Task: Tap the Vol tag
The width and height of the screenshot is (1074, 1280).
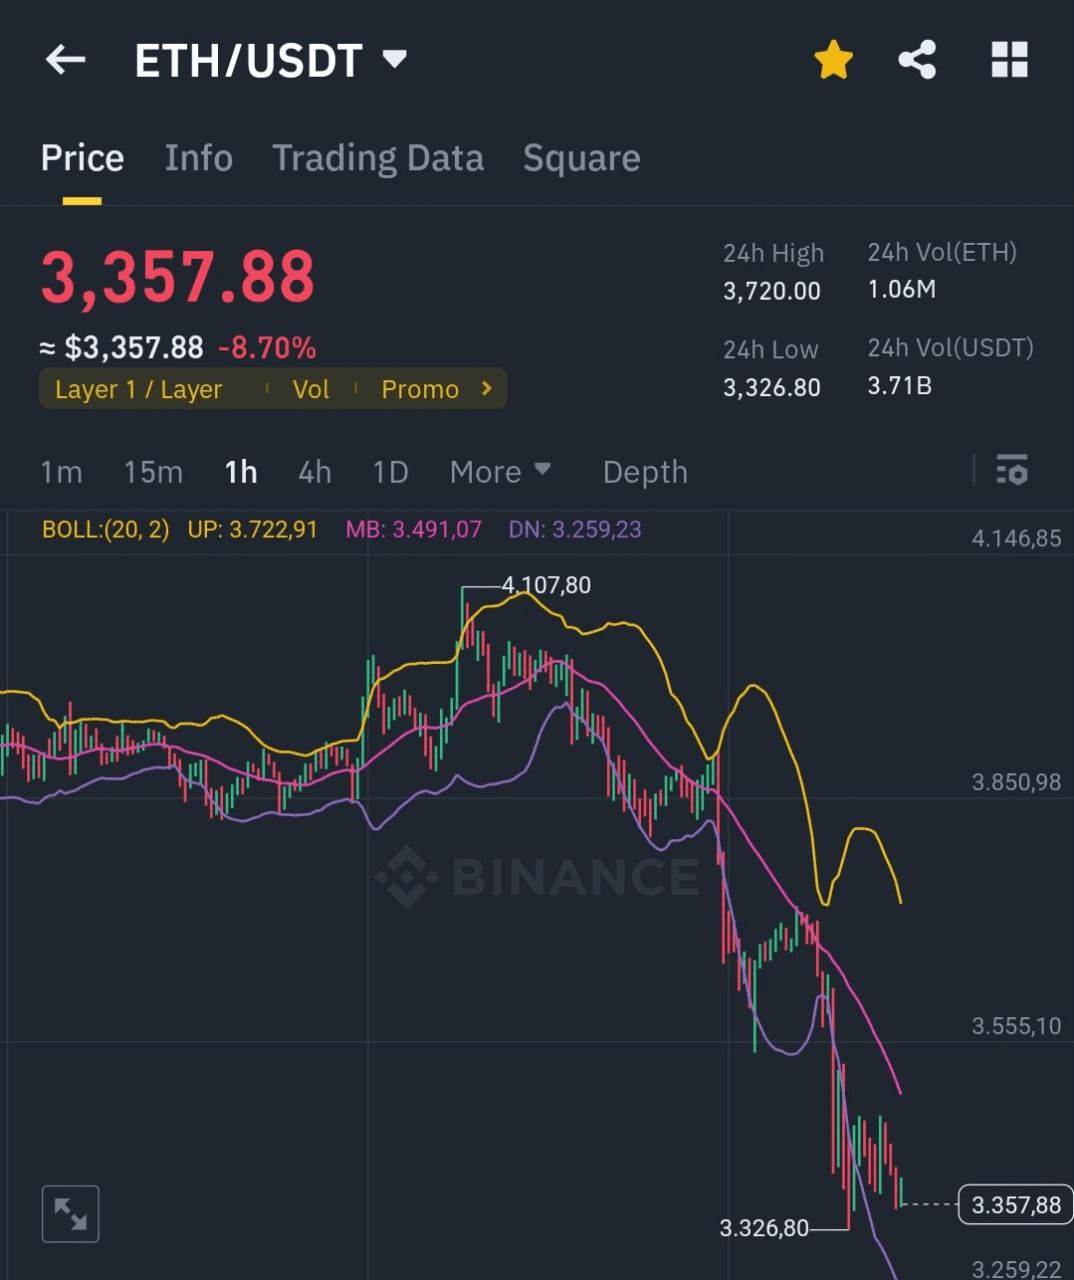Action: 310,389
